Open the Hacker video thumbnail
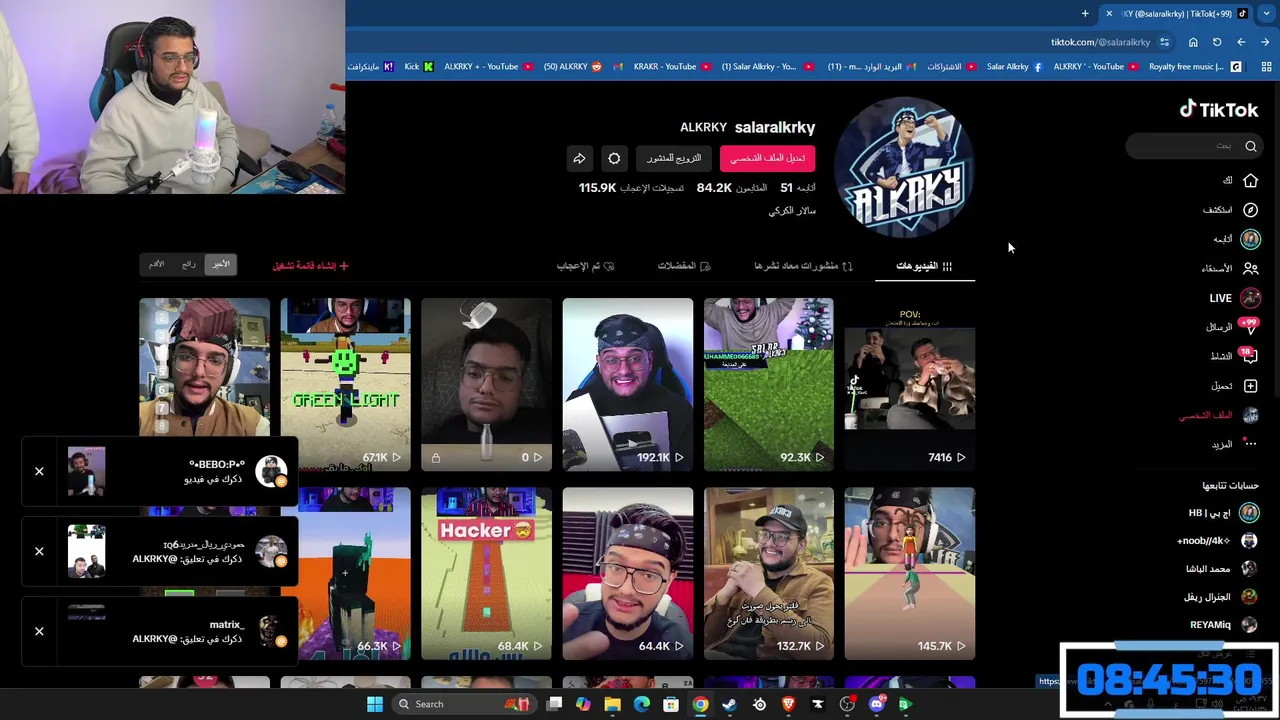 tap(486, 574)
